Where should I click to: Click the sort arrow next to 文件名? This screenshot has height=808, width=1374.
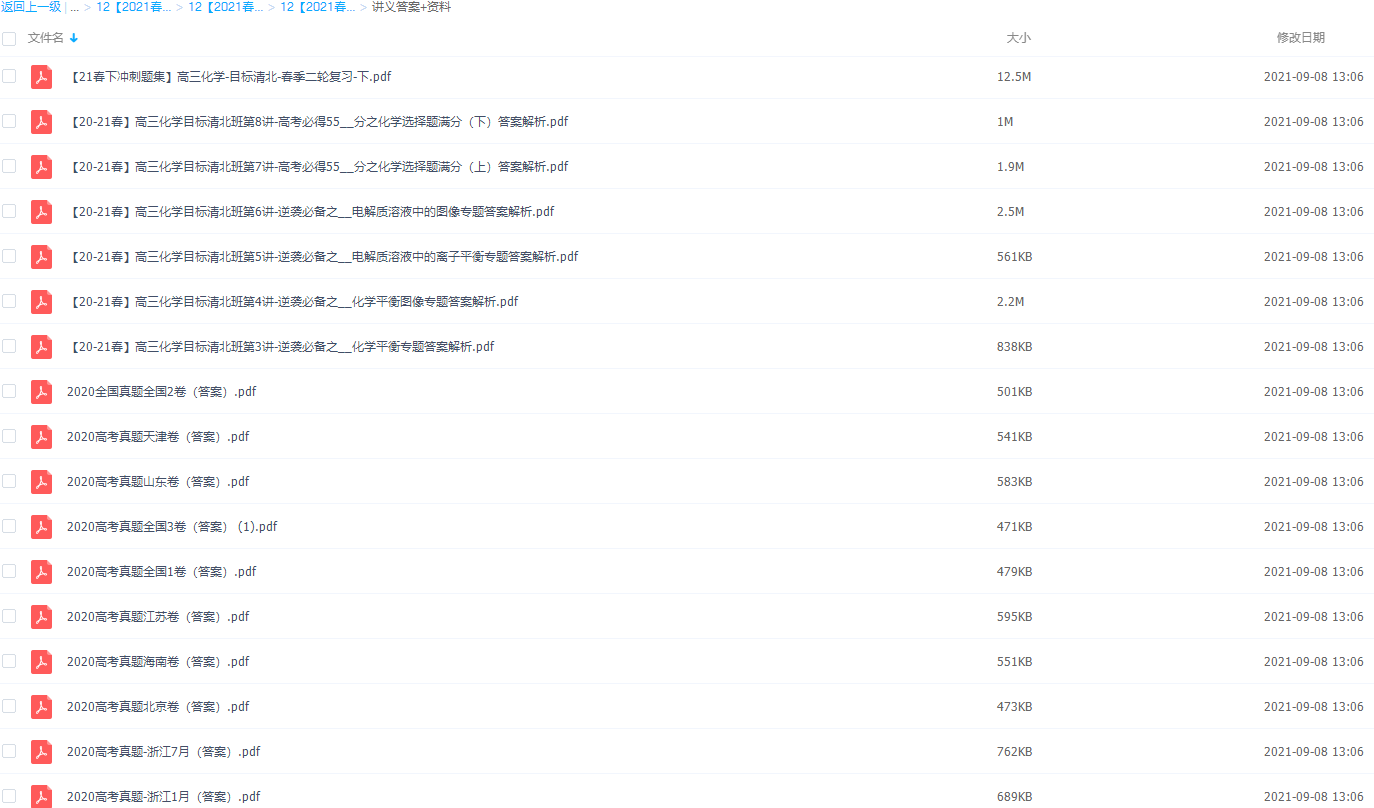pos(74,38)
